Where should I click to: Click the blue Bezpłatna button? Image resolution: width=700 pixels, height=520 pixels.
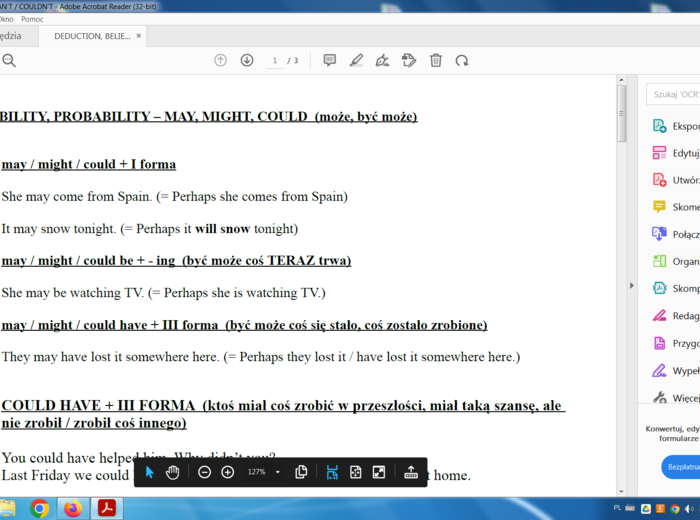tap(682, 467)
